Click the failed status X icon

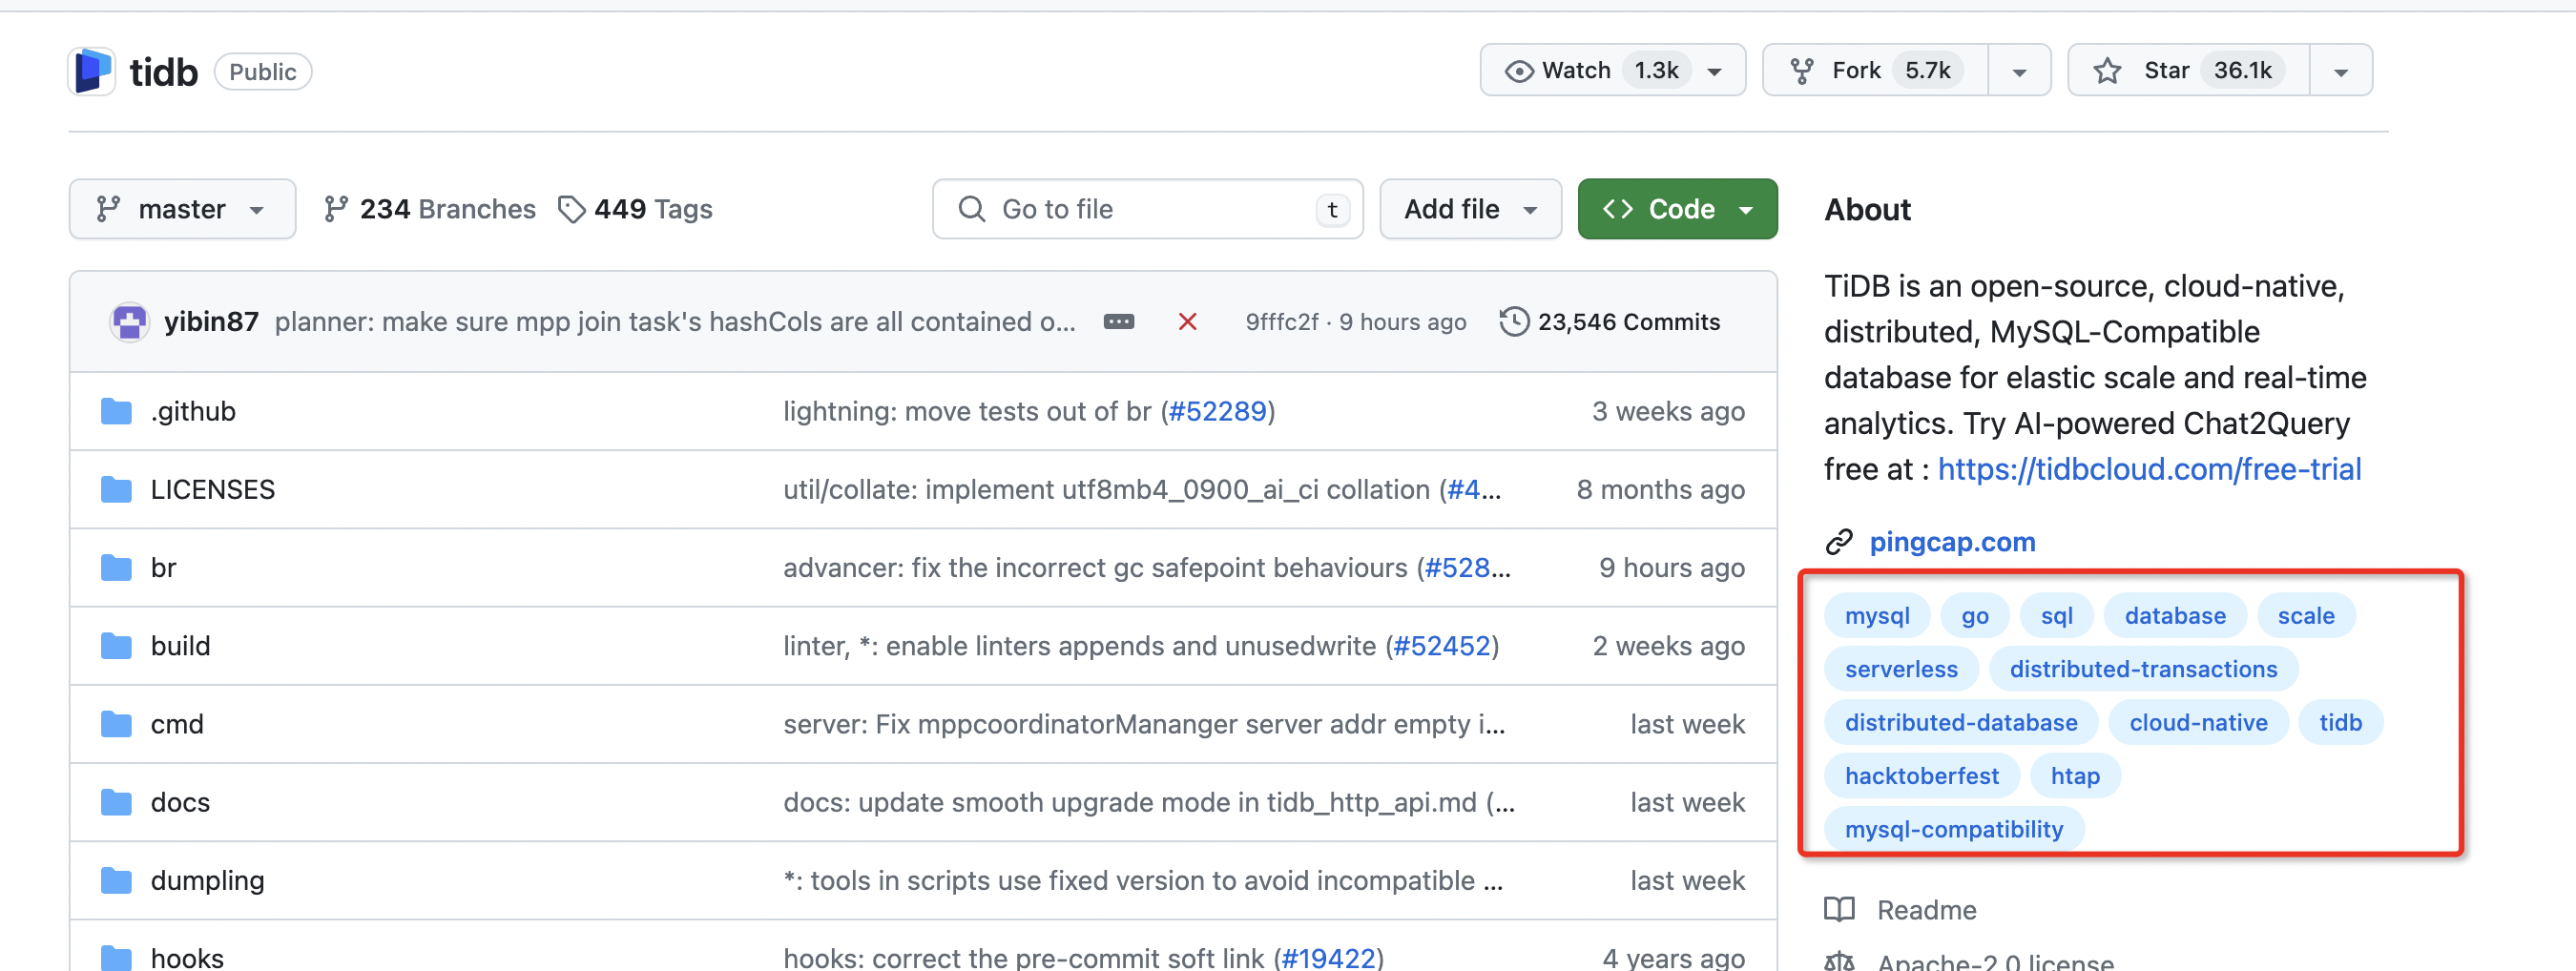[1187, 322]
